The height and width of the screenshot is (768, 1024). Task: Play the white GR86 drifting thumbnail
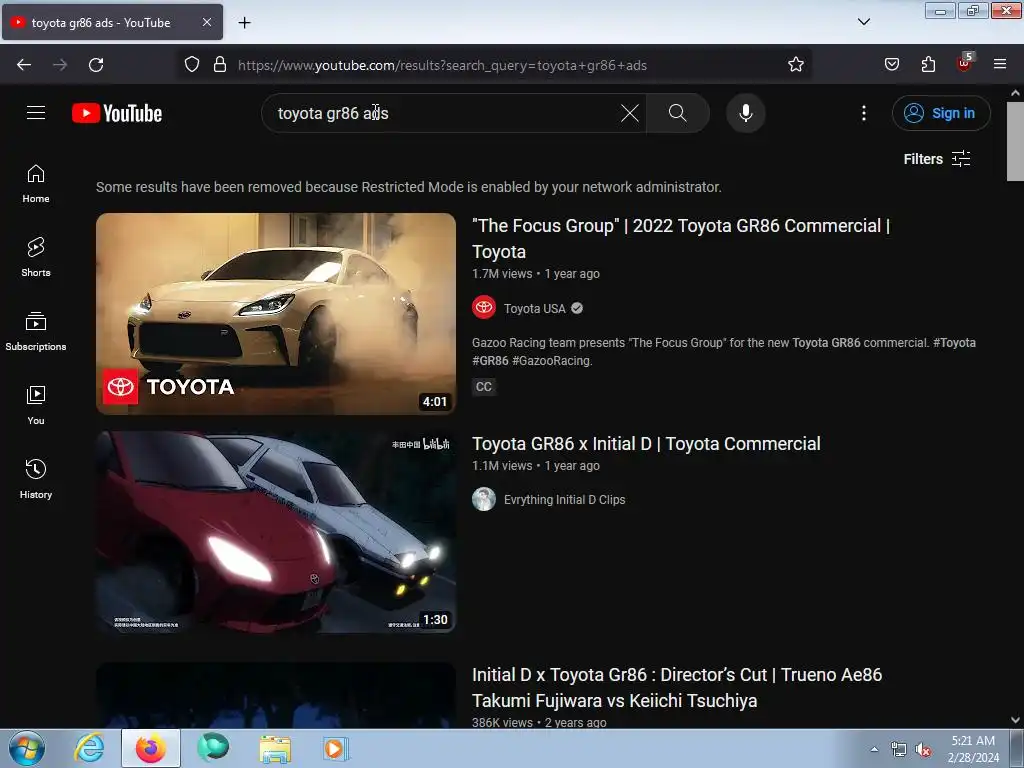tap(276, 313)
